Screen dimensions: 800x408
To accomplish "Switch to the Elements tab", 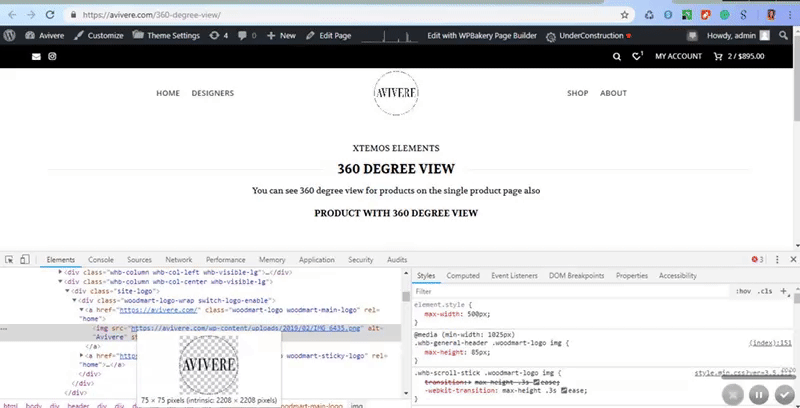I will [61, 260].
